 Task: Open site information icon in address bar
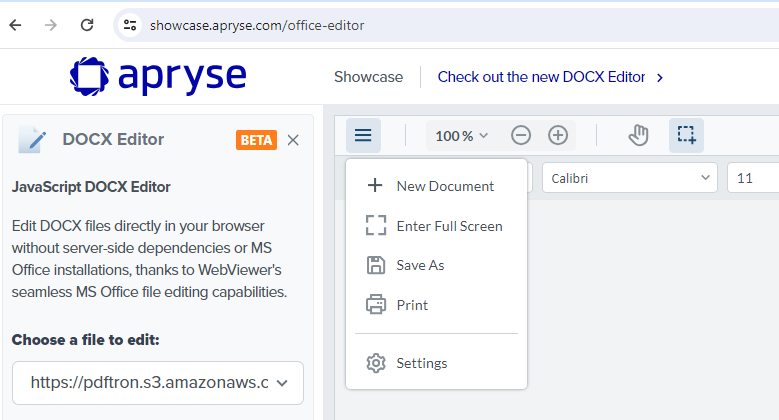pyautogui.click(x=130, y=25)
